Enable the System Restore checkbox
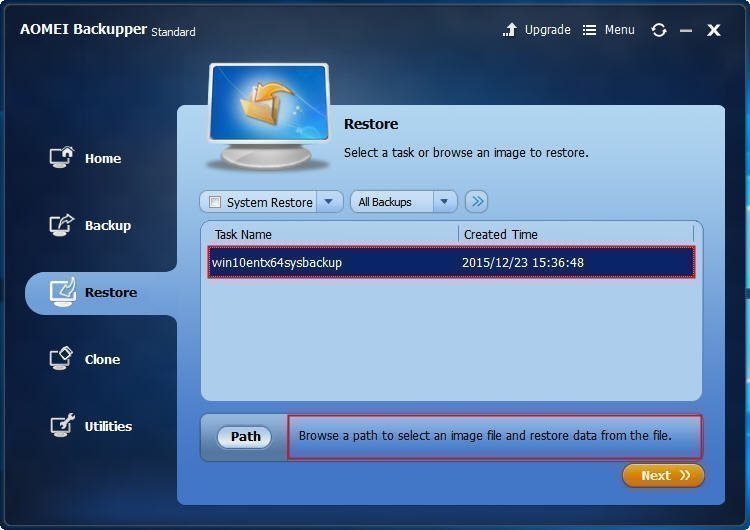This screenshot has height=530, width=750. 215,202
